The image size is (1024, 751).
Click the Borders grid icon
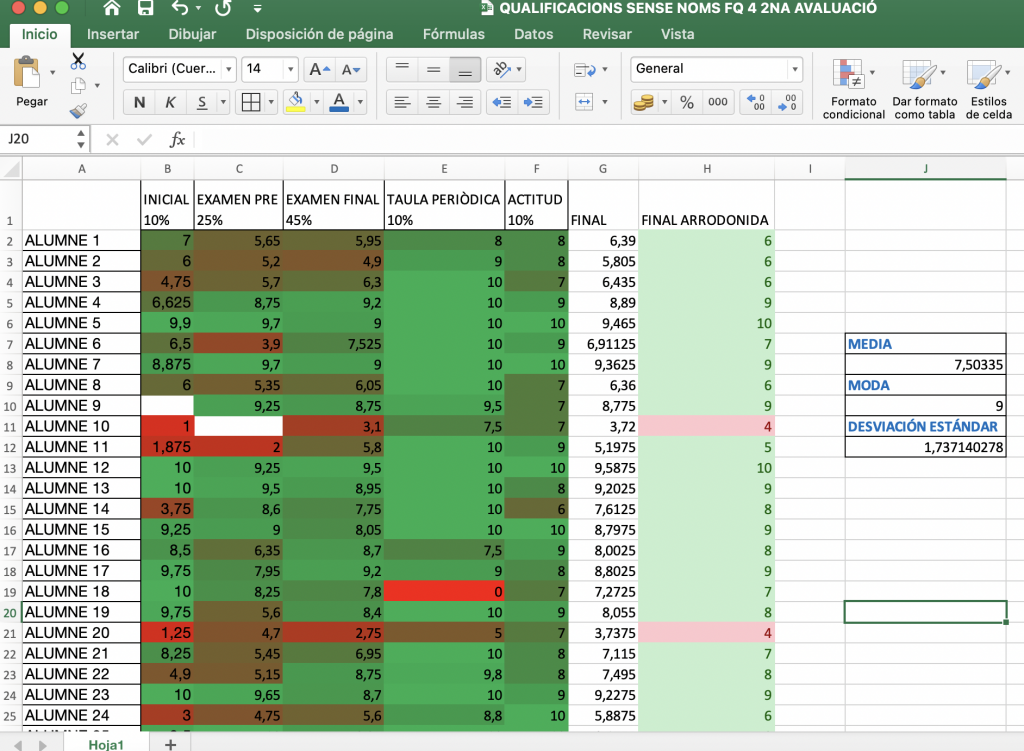[251, 102]
